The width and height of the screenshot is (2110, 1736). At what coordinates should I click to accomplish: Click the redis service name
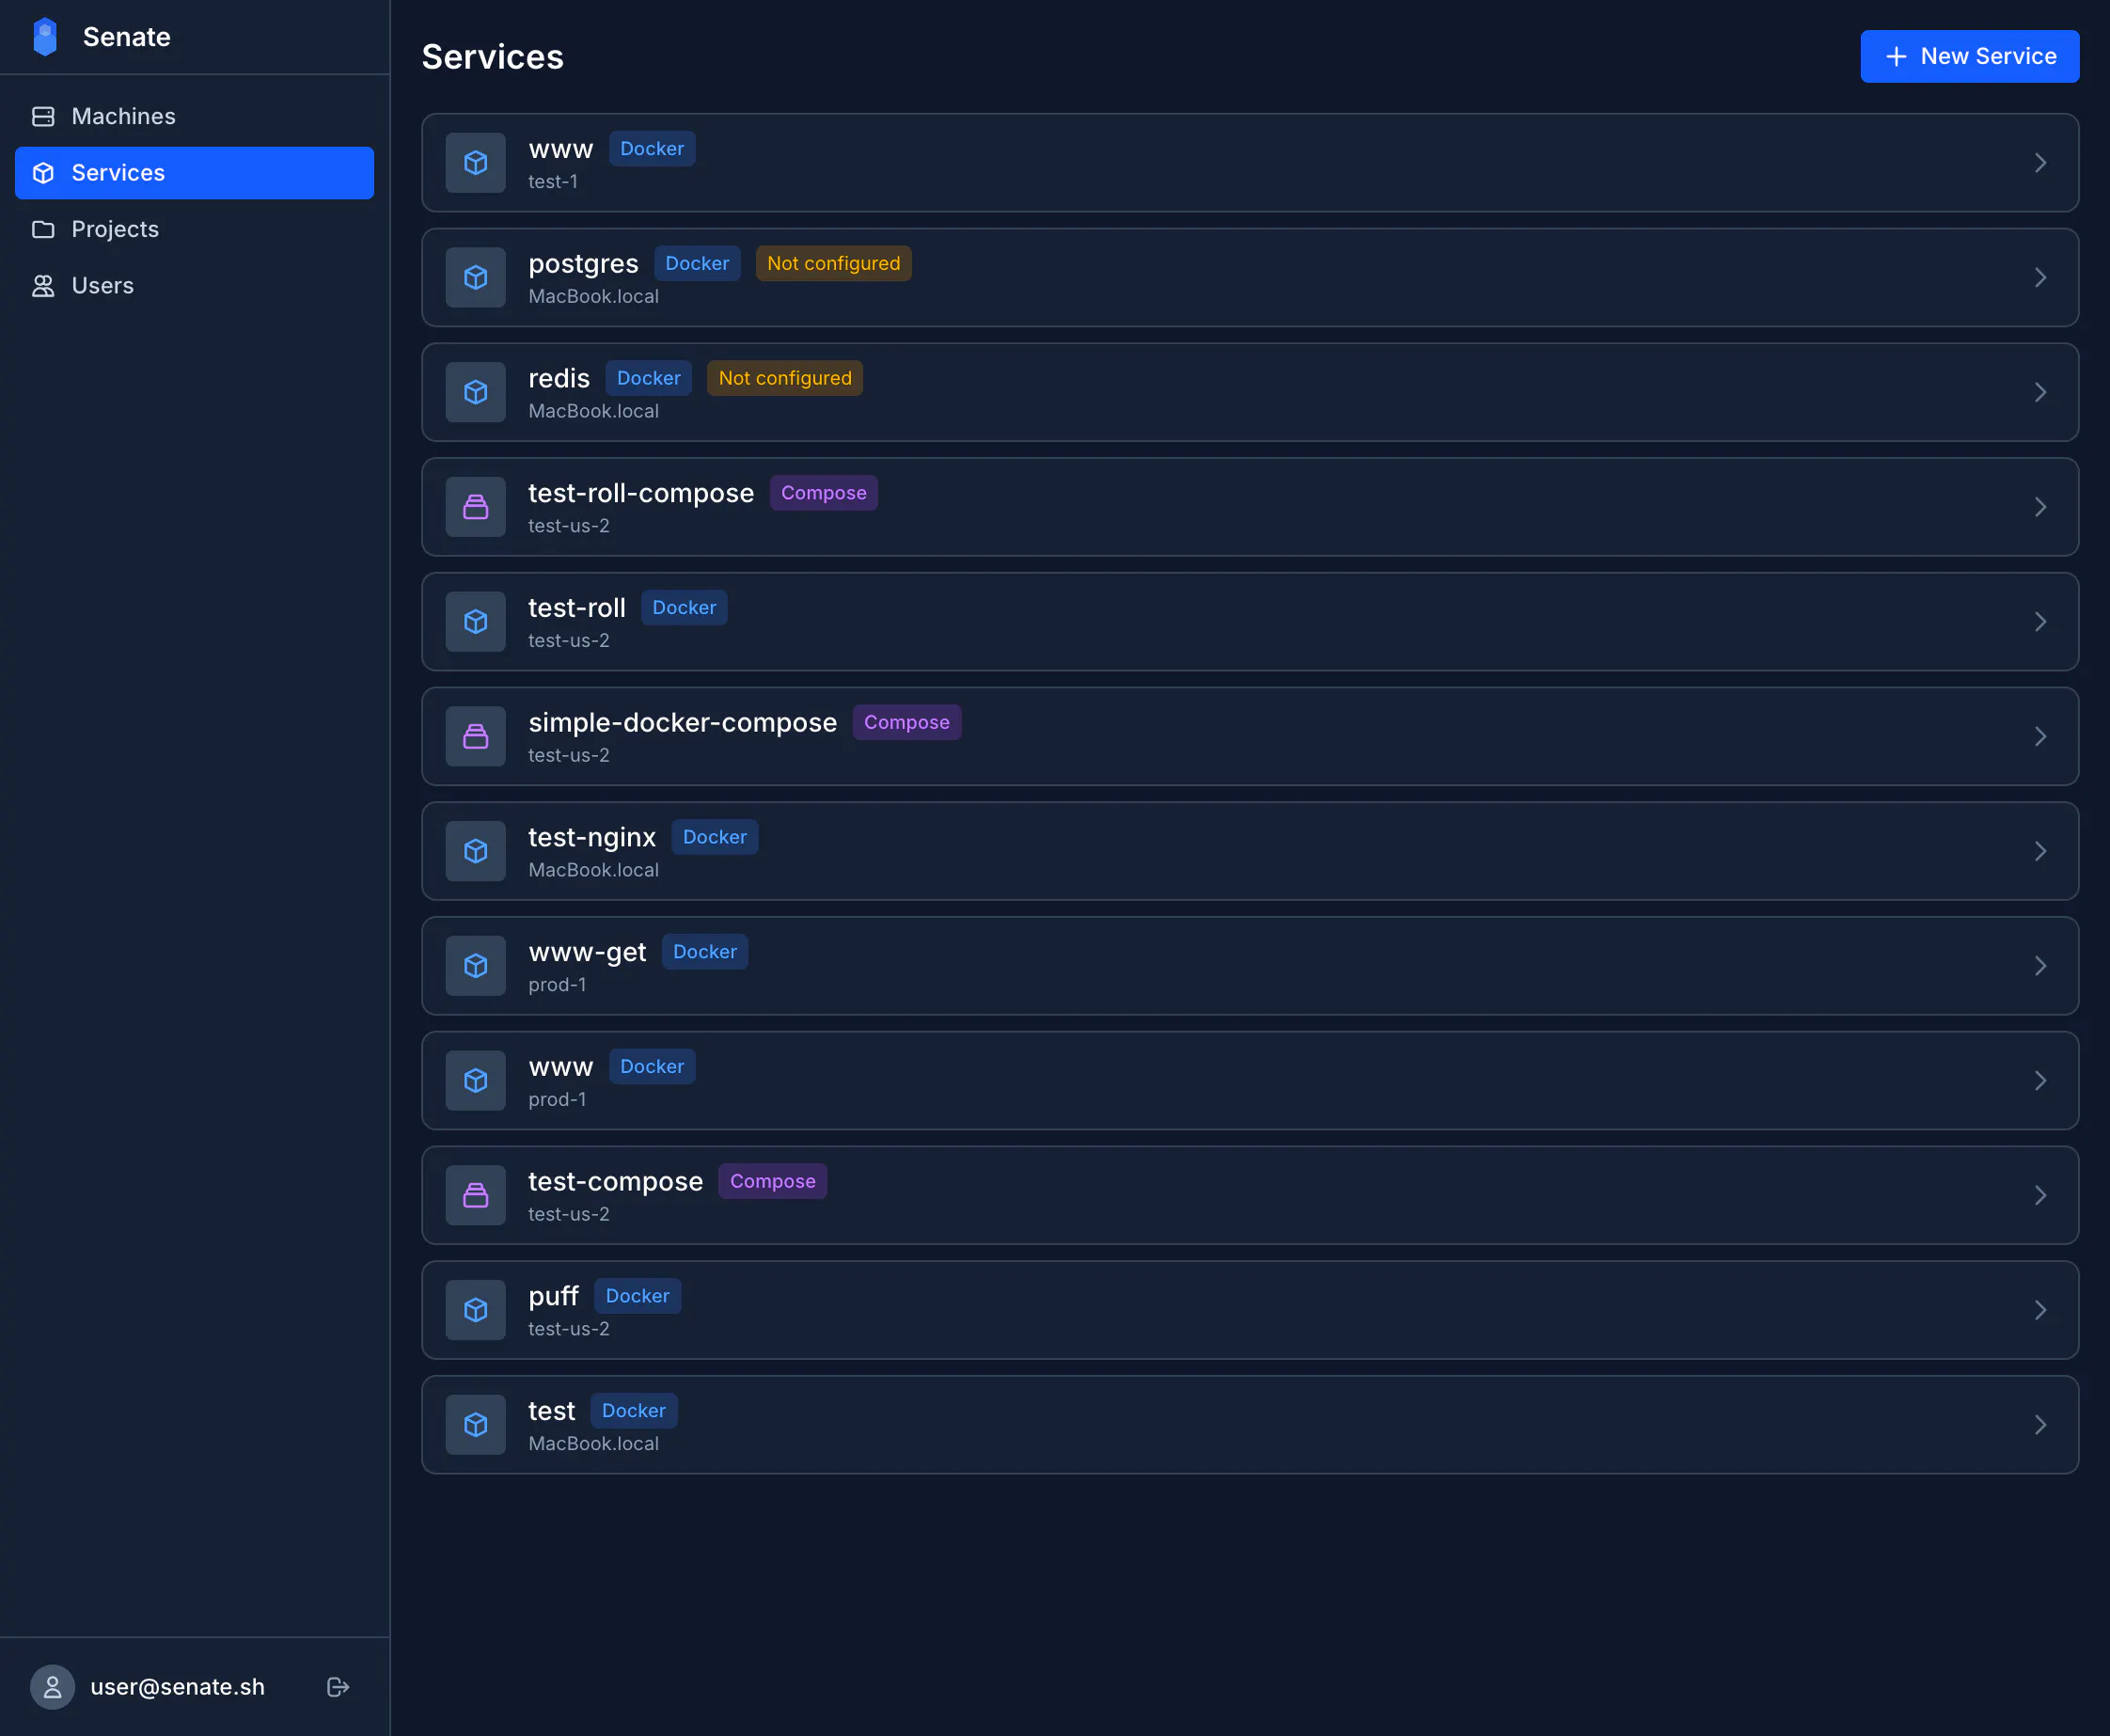(x=559, y=378)
